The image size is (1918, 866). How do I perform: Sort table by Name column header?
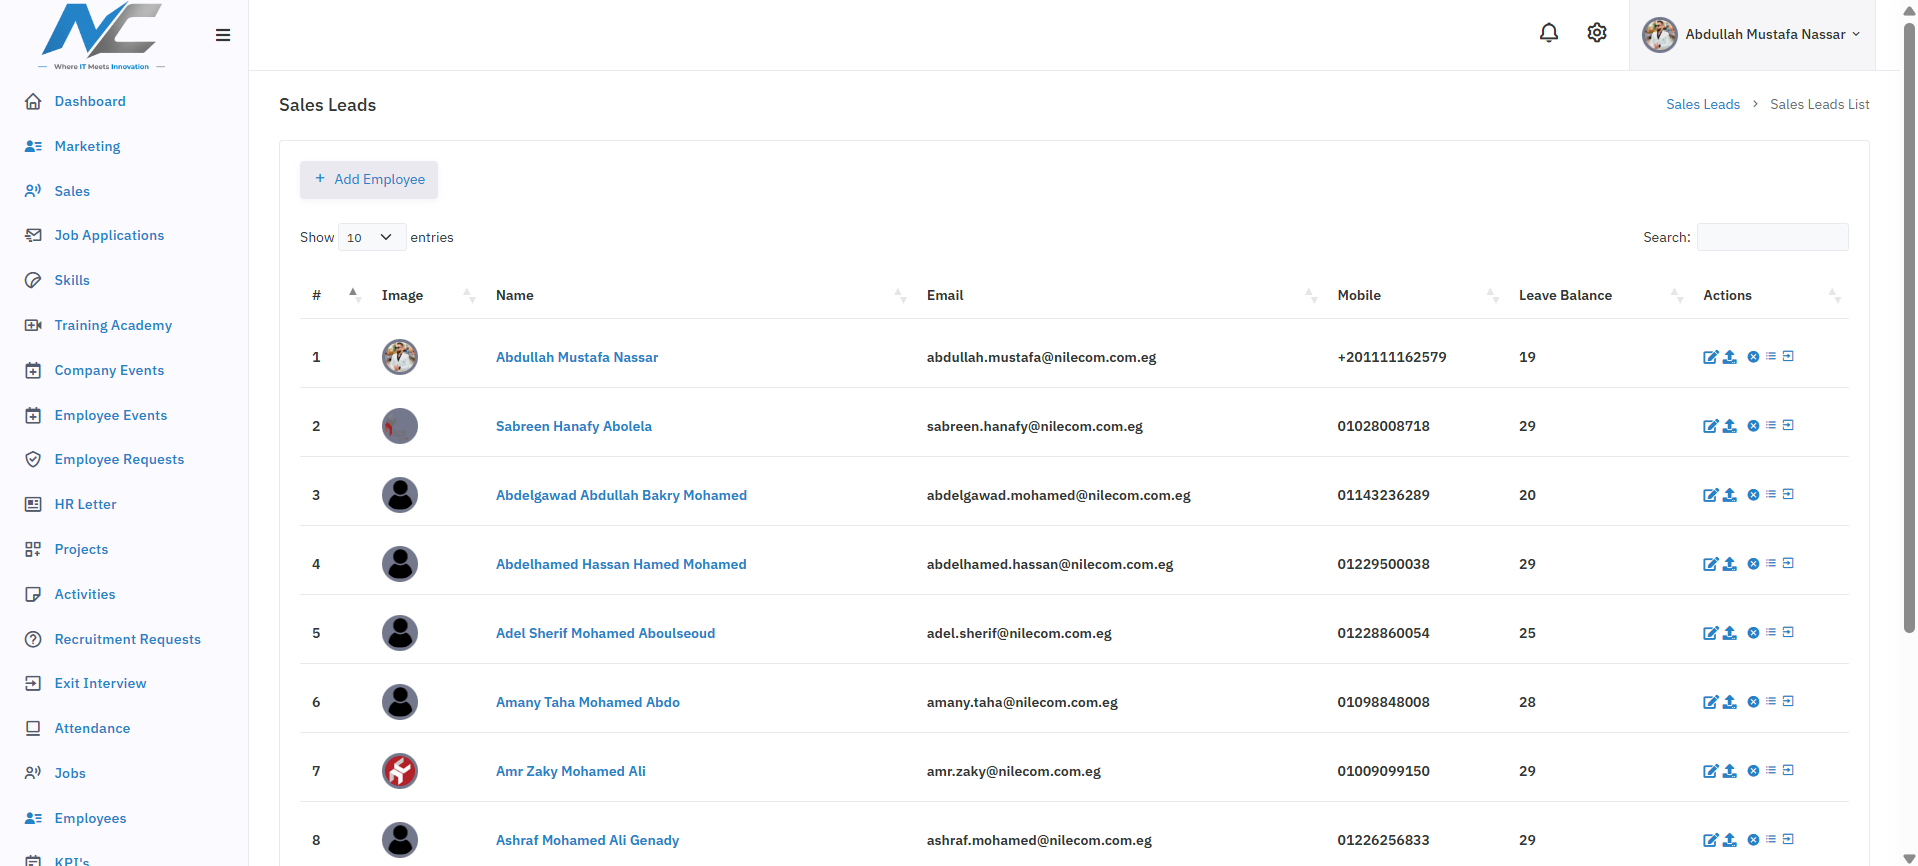[699, 295]
